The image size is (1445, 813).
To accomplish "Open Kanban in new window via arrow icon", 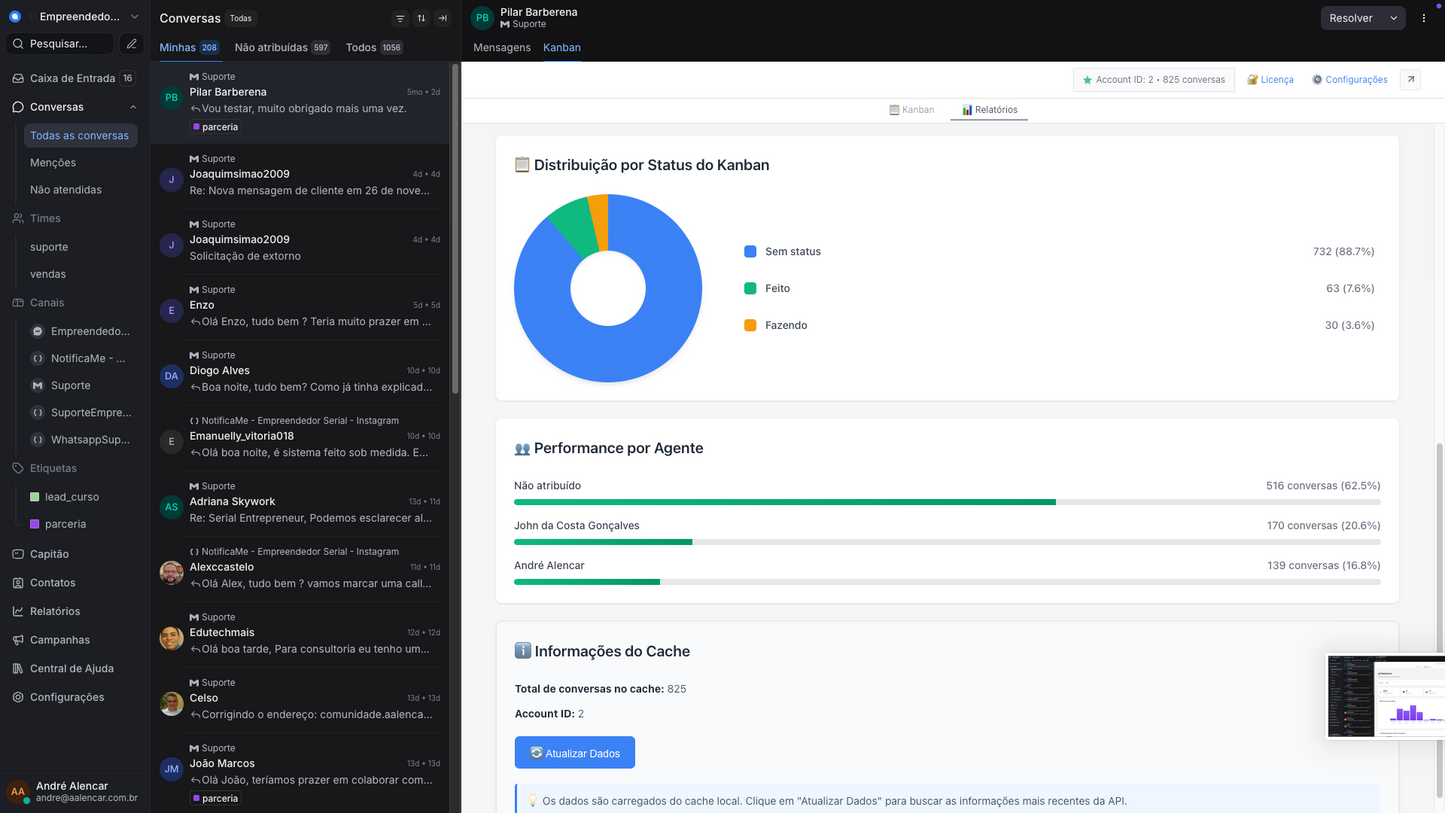I will 1410,79.
